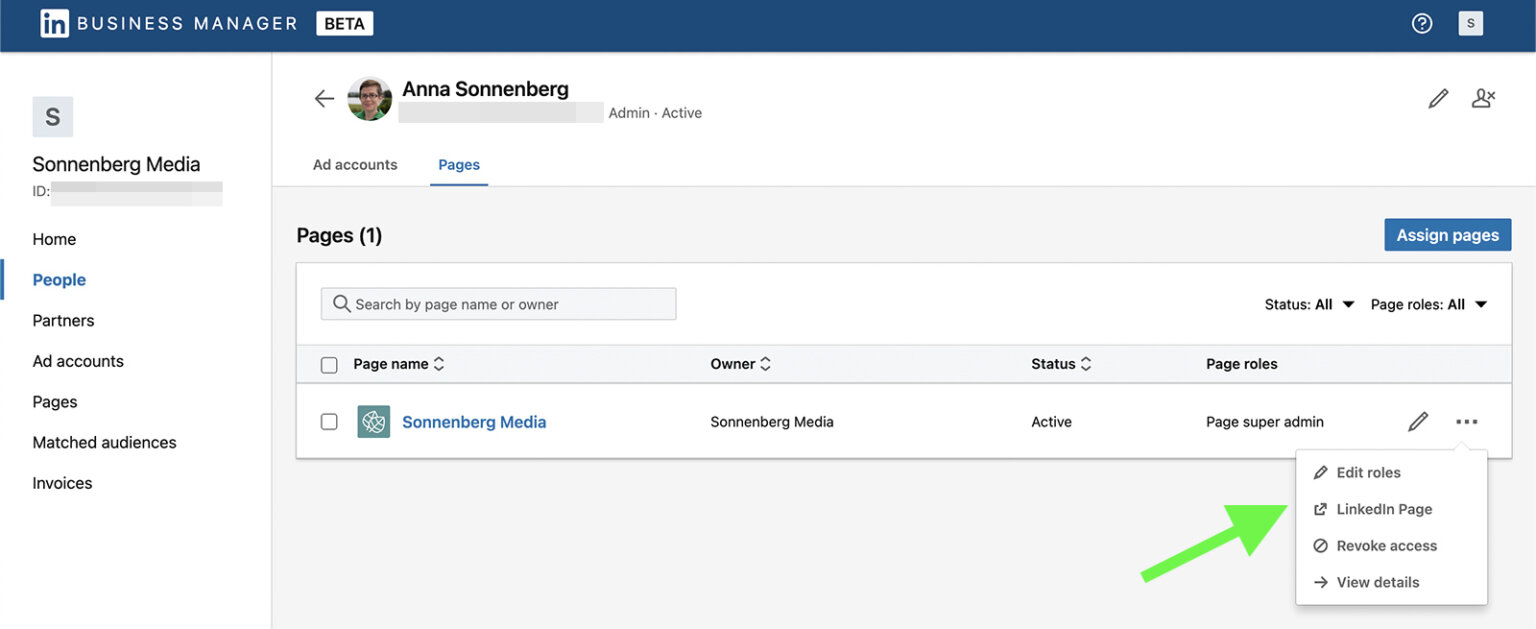Image resolution: width=1536 pixels, height=629 pixels.
Task: Click the S avatar in the top bar
Action: [1471, 22]
